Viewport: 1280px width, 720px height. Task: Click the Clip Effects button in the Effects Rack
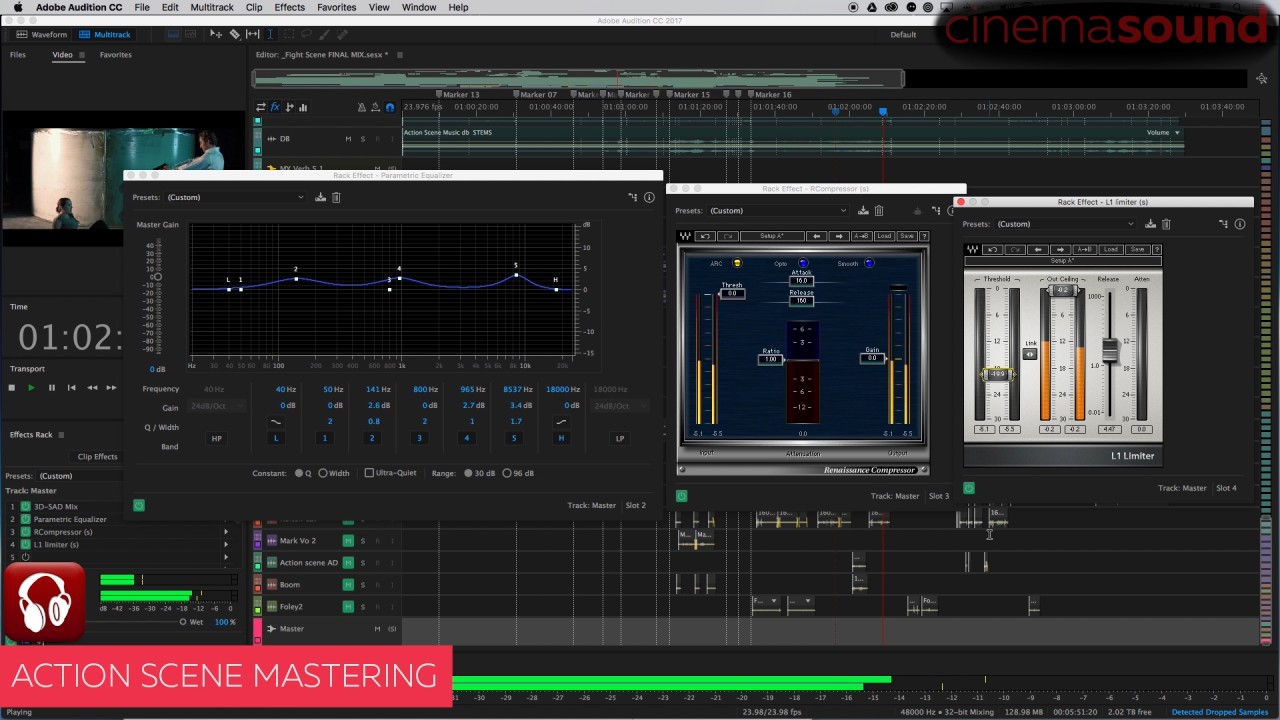click(x=97, y=457)
